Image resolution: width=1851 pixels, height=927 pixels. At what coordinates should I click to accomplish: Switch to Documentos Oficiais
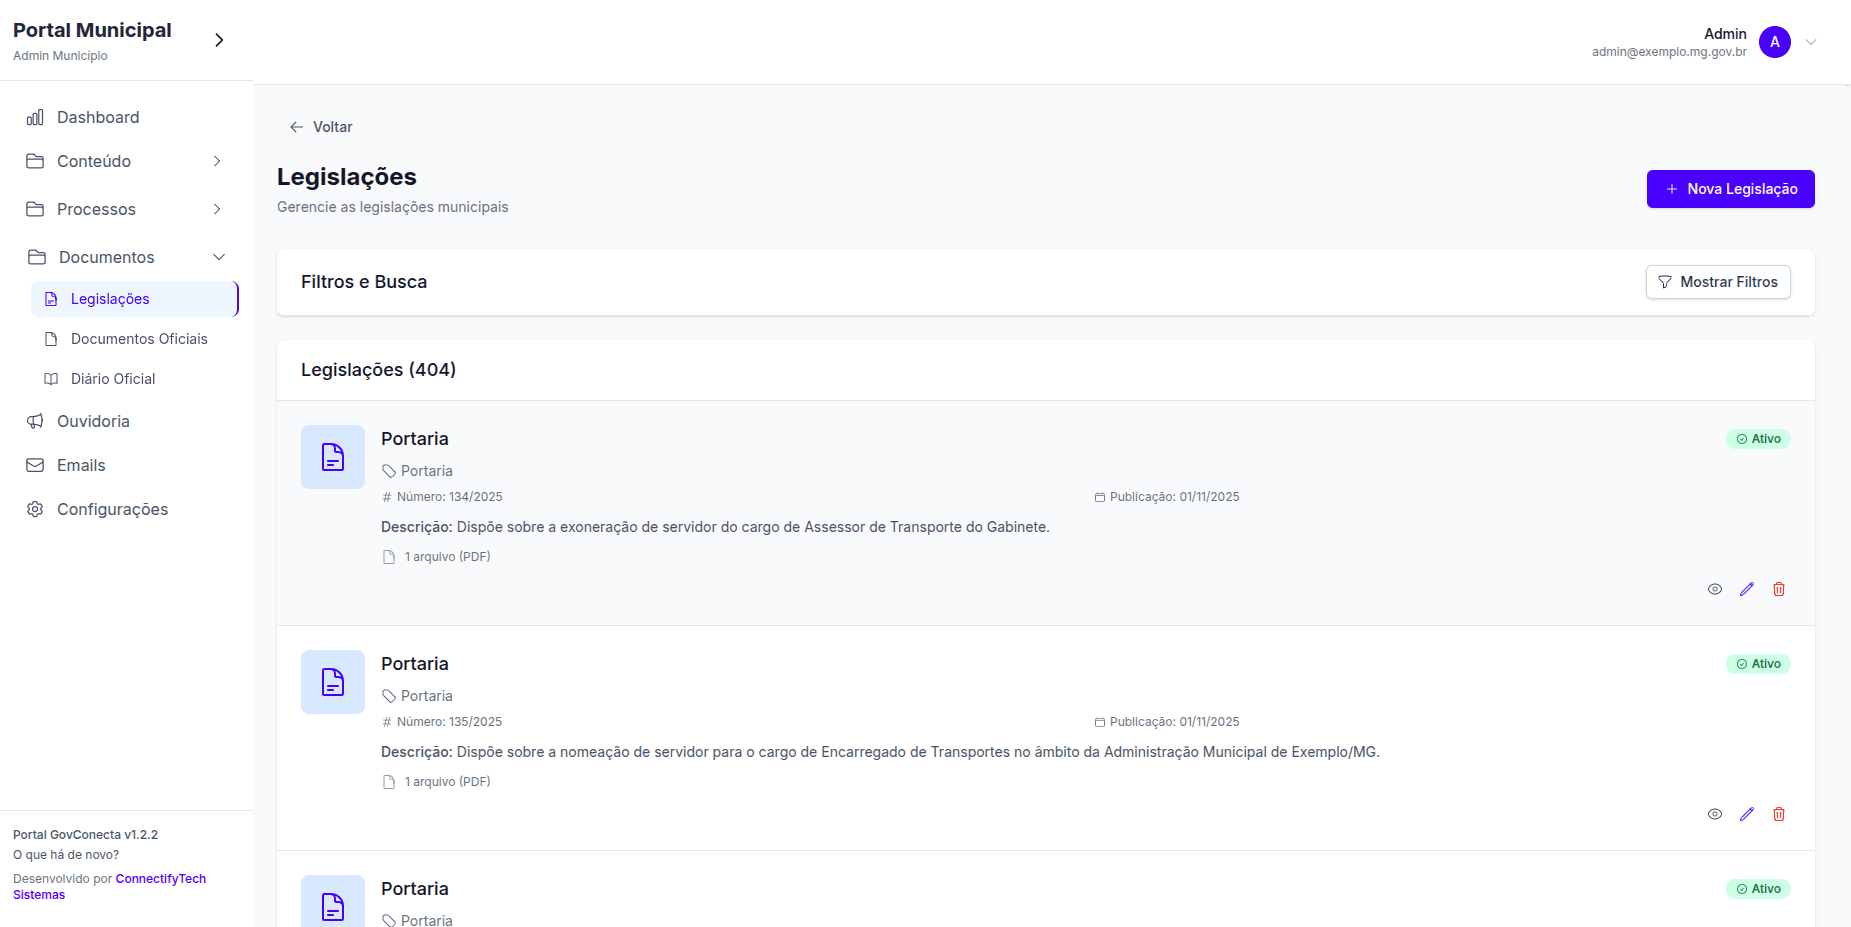coord(139,339)
